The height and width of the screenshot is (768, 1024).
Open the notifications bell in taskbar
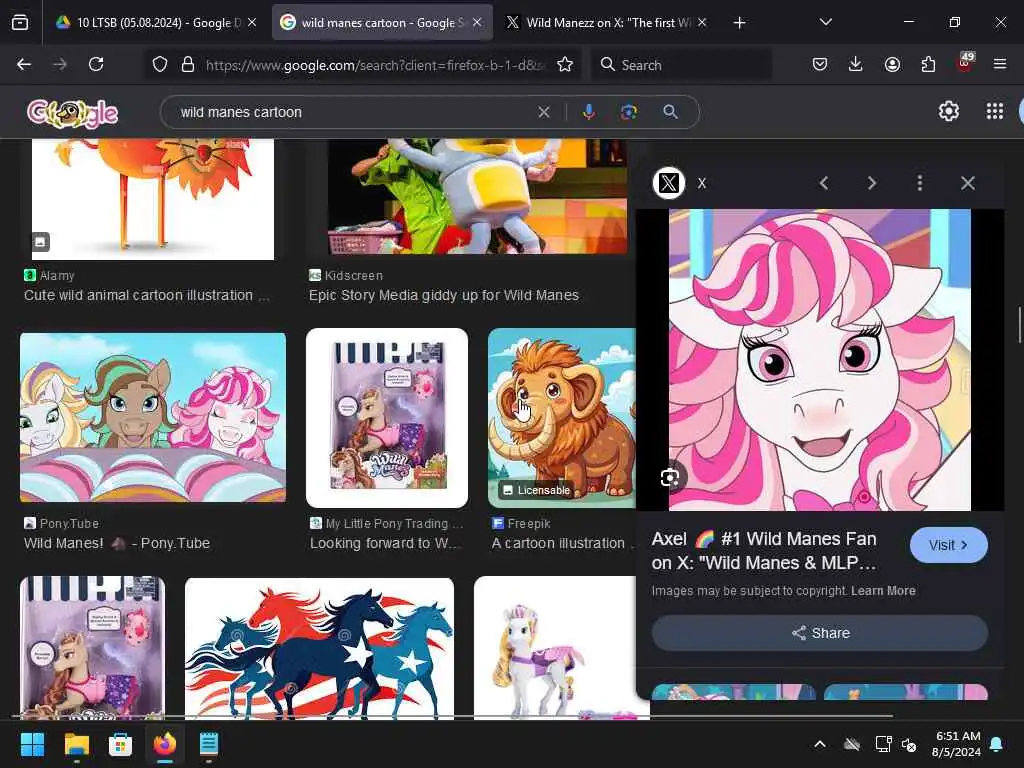pos(997,744)
